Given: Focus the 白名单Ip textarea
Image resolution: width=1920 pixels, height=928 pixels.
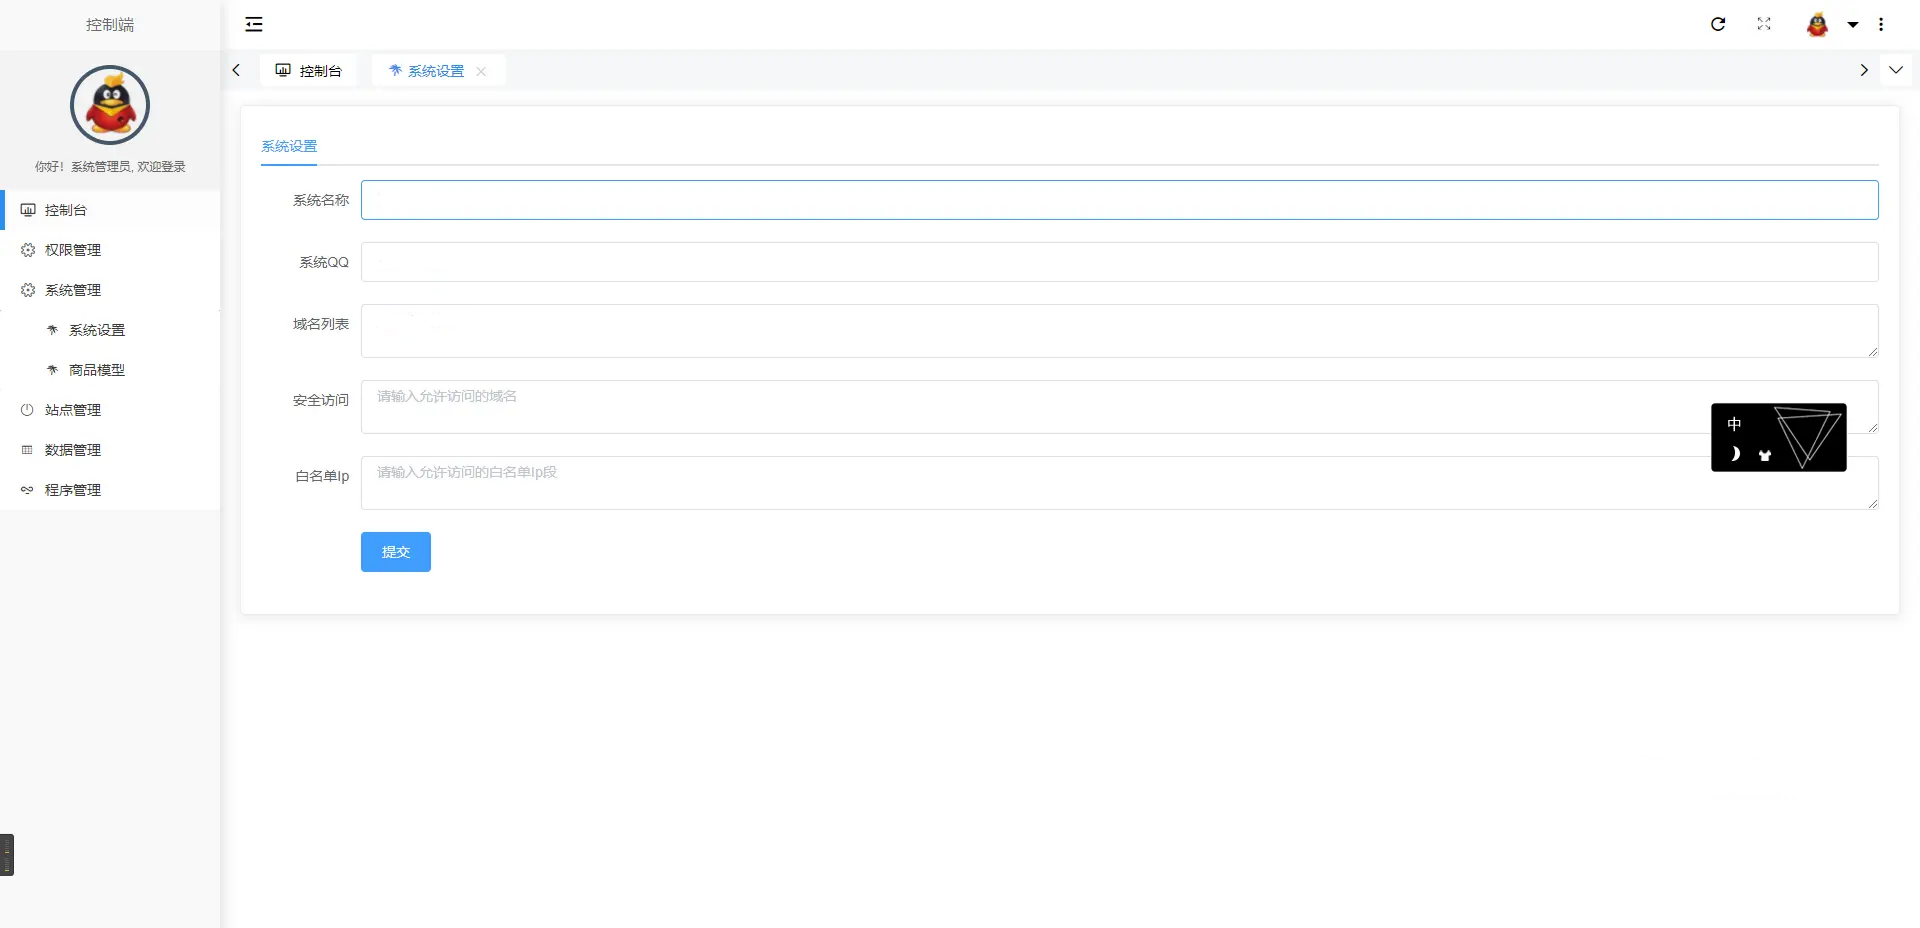Looking at the screenshot, I should [x=1030, y=484].
